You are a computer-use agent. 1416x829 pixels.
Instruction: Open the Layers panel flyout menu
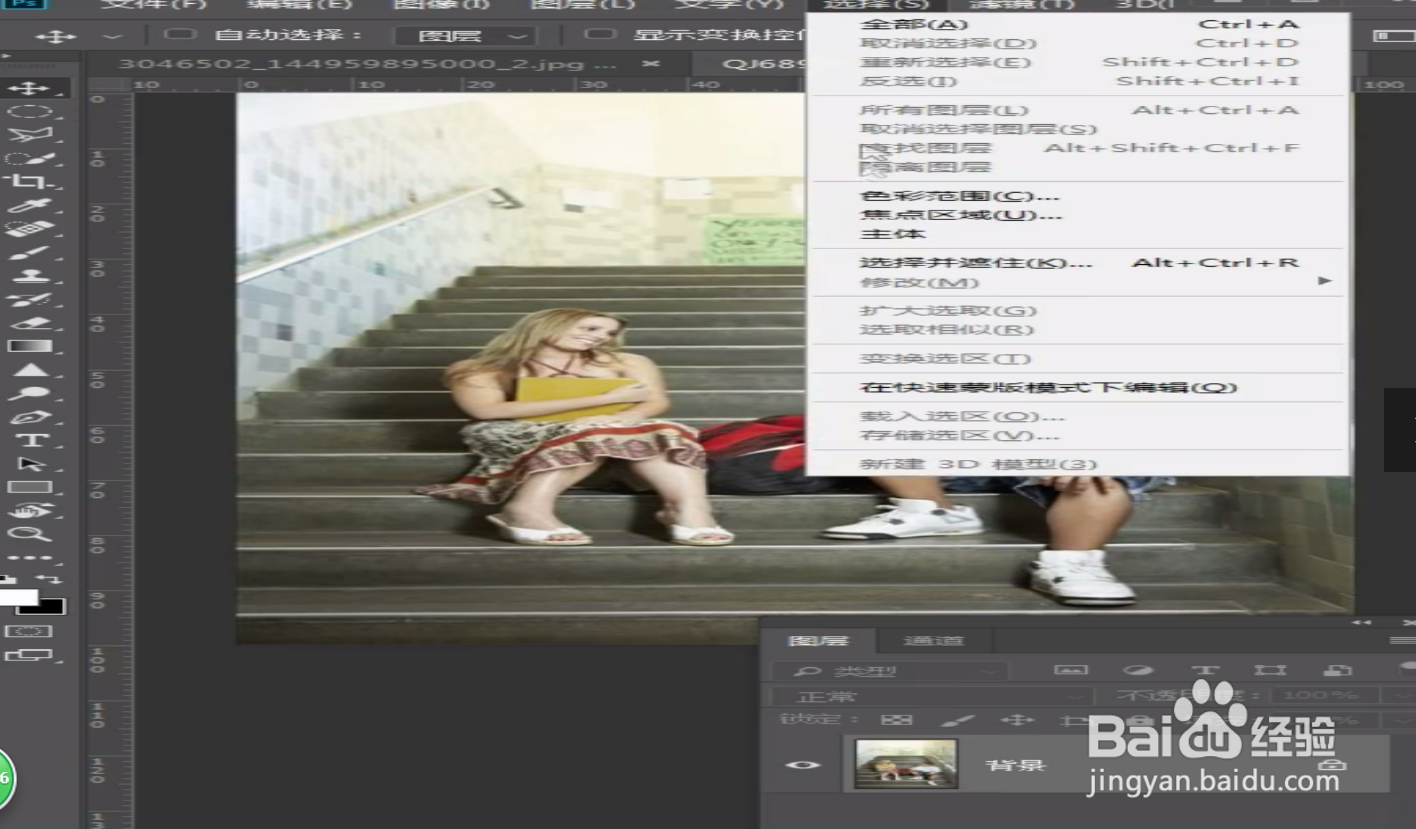[1402, 640]
